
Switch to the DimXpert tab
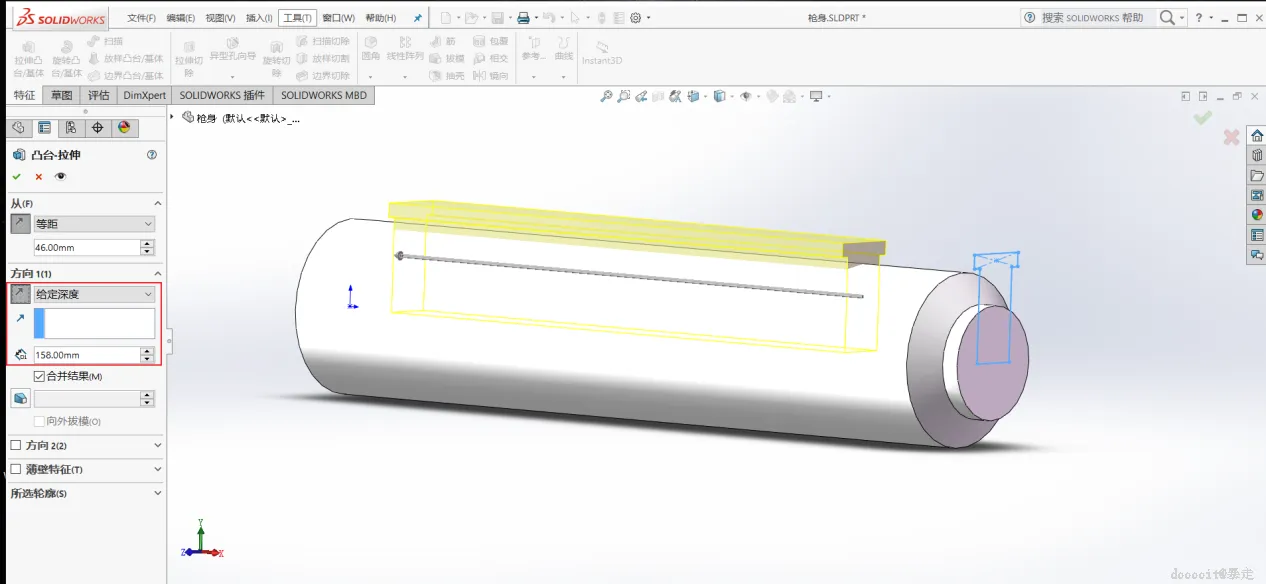[x=145, y=95]
